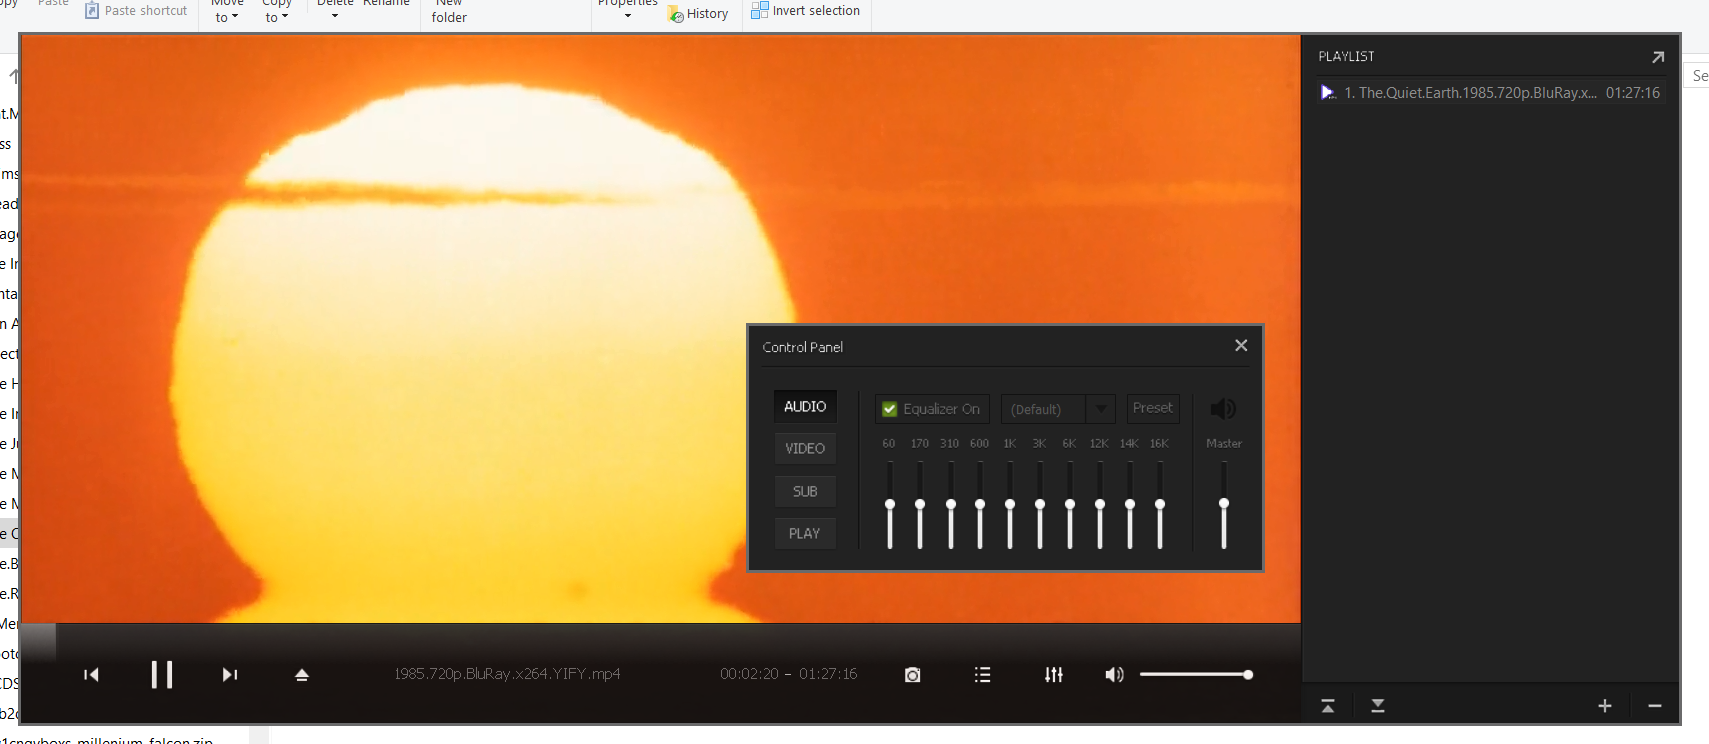This screenshot has height=744, width=1709.
Task: Click New folder in Explorer ribbon
Action: coord(449,11)
